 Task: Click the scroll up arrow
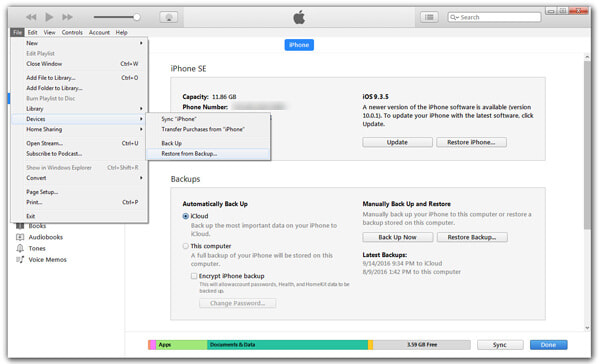coord(587,57)
